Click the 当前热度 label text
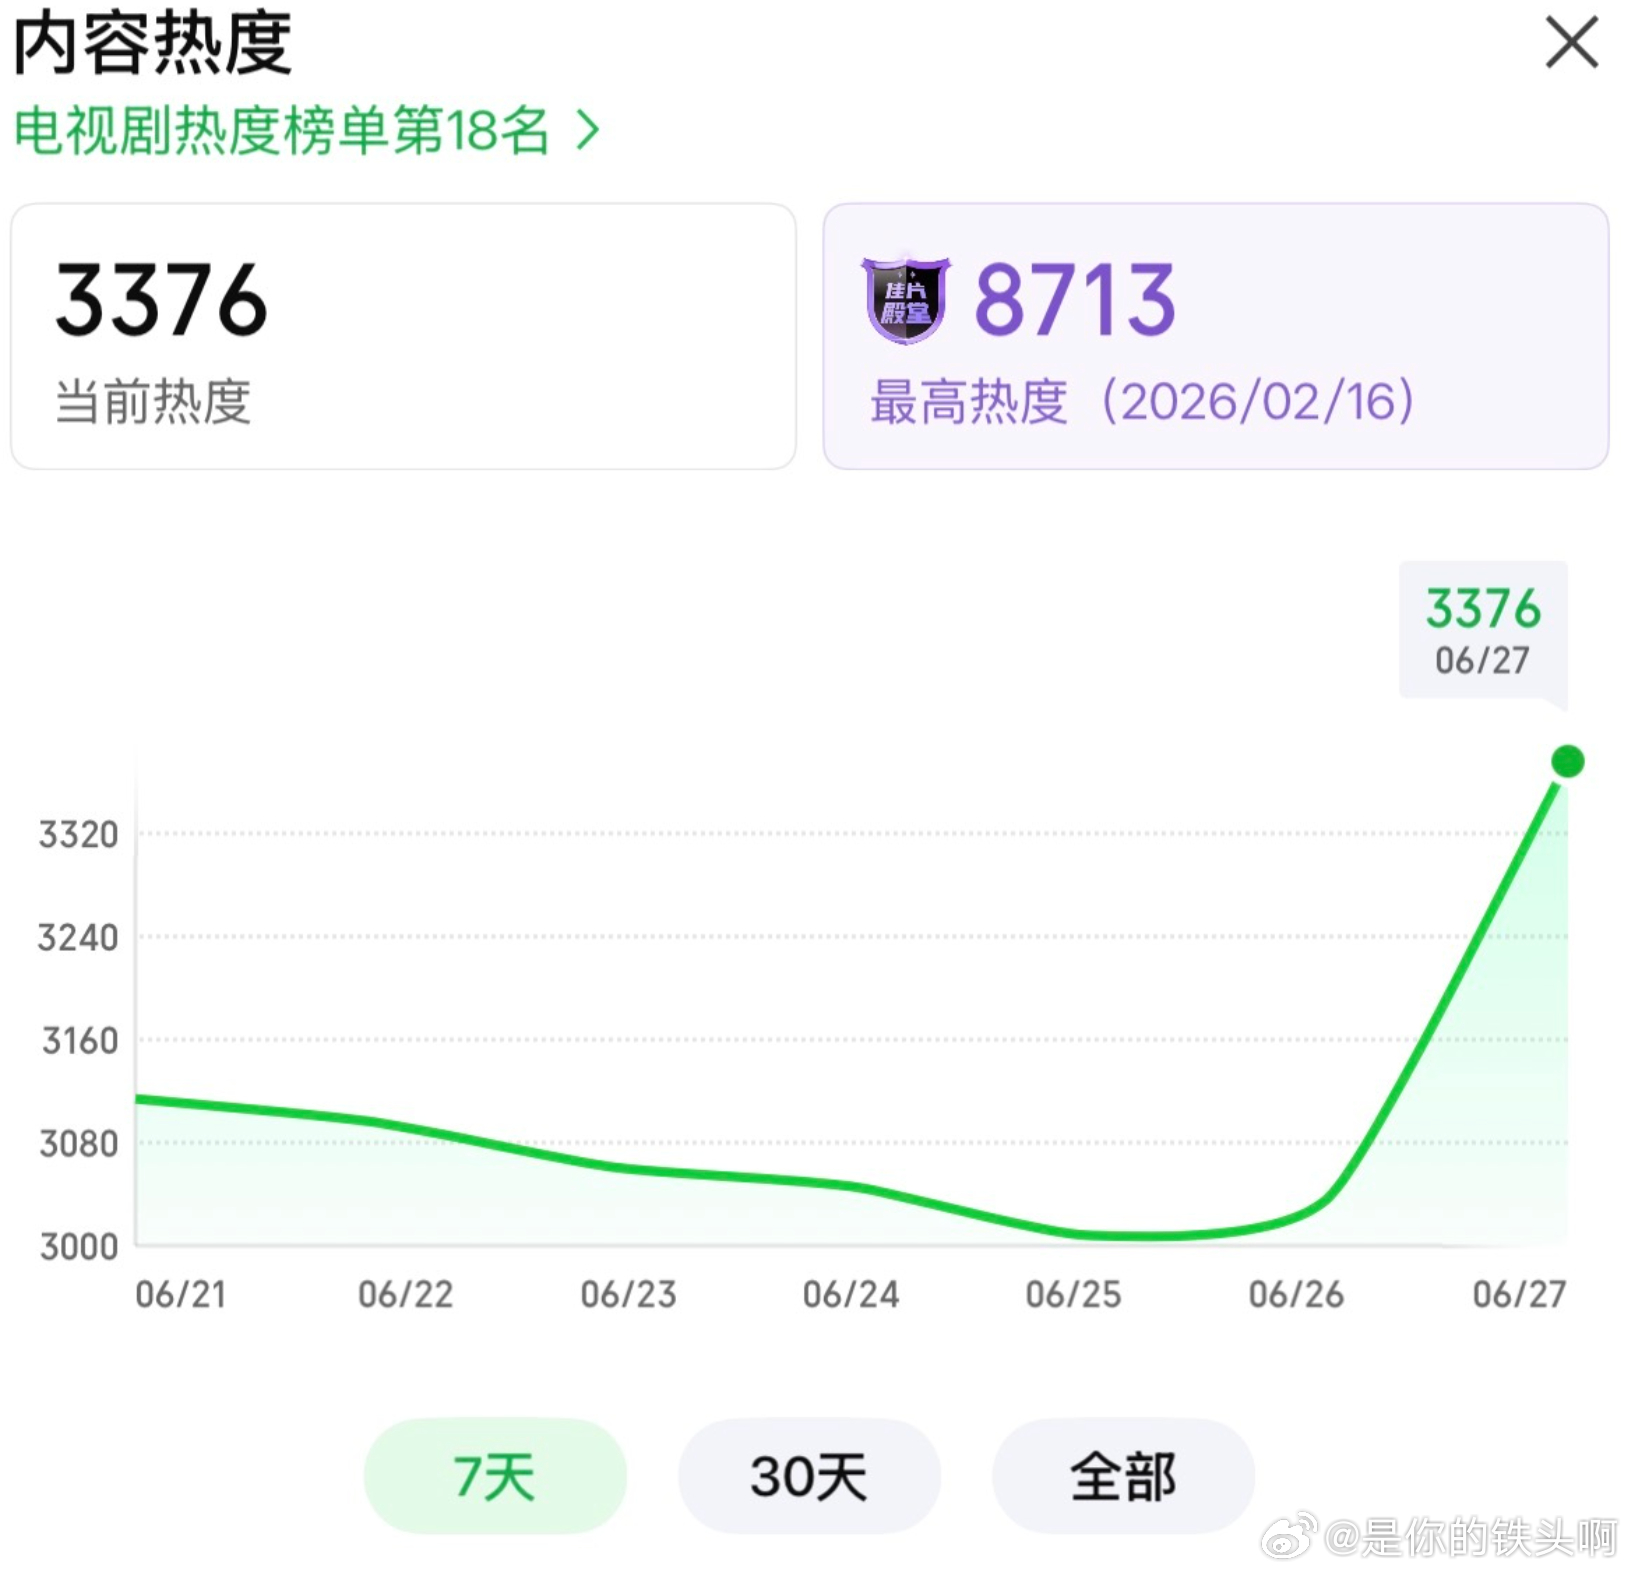 click(152, 402)
